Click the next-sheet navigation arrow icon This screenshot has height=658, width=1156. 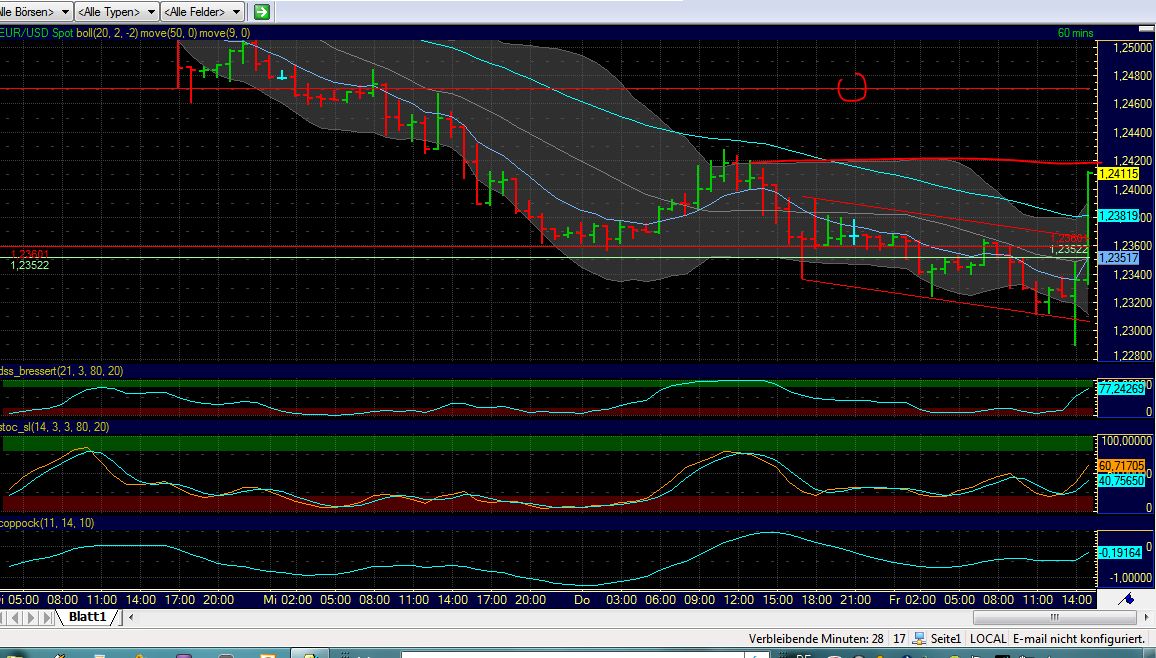[x=30, y=617]
